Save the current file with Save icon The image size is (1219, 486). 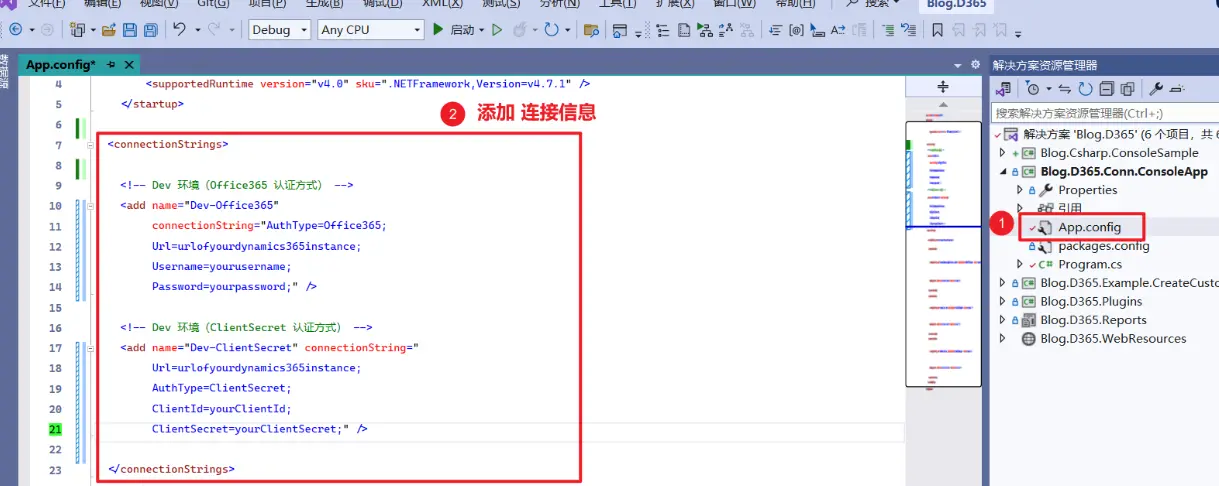pos(130,30)
